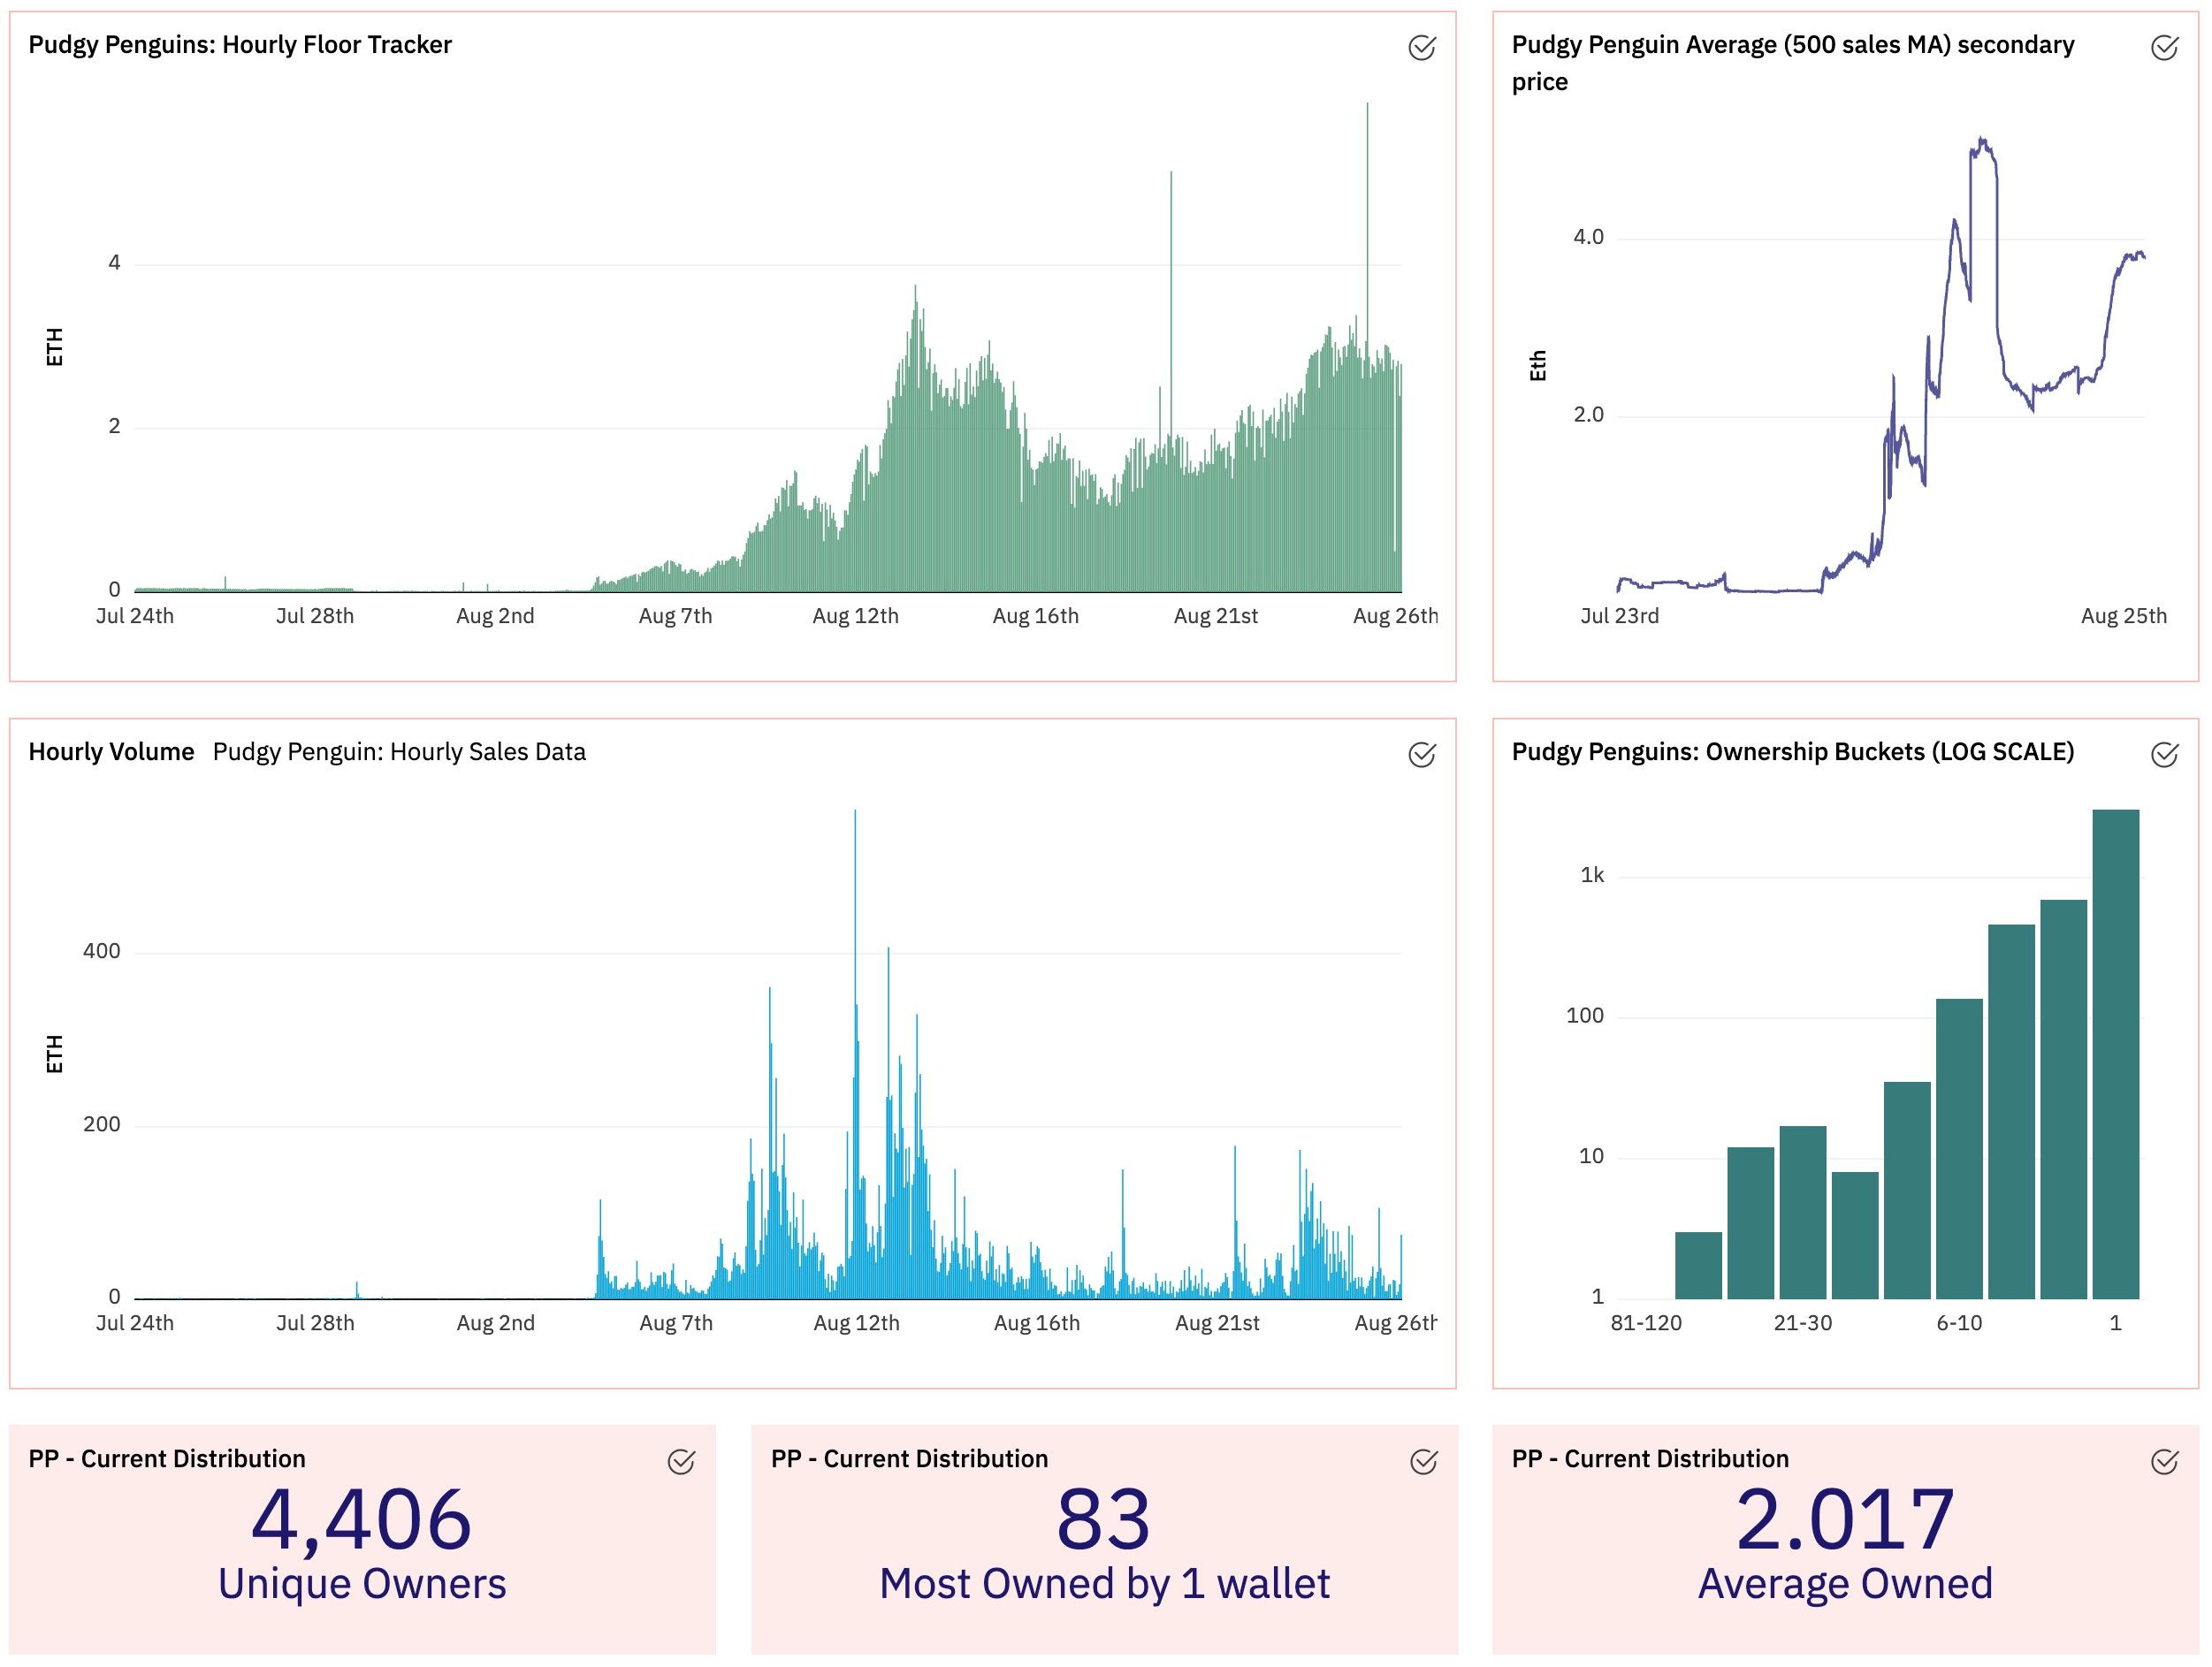
Task: Click checkmark icon on Ownership Buckets panel
Action: (2164, 754)
